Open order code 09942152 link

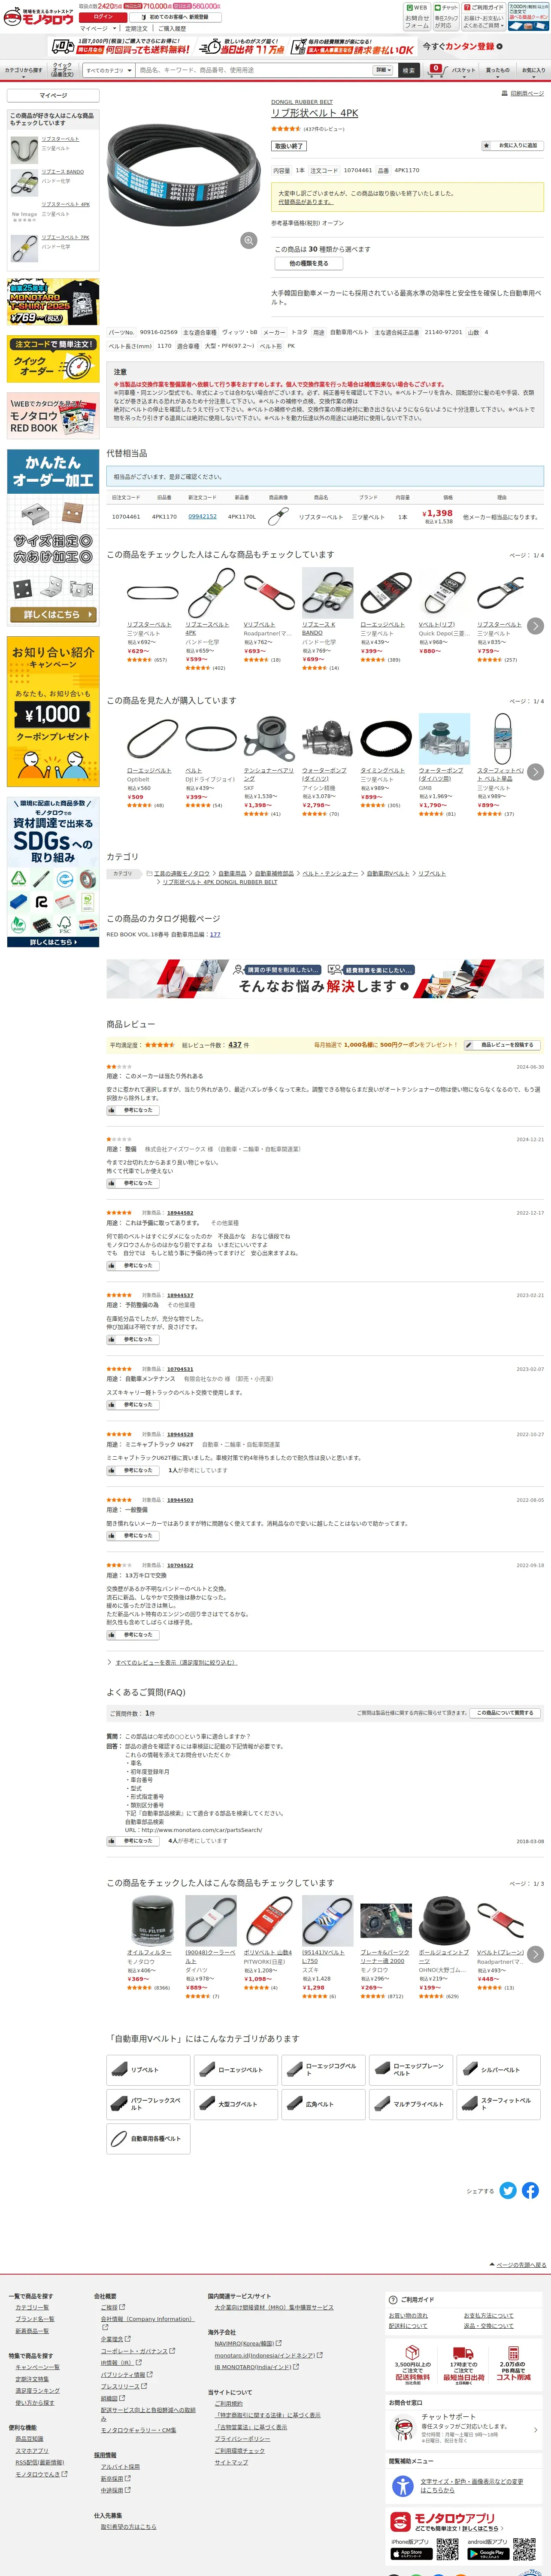click(x=202, y=517)
